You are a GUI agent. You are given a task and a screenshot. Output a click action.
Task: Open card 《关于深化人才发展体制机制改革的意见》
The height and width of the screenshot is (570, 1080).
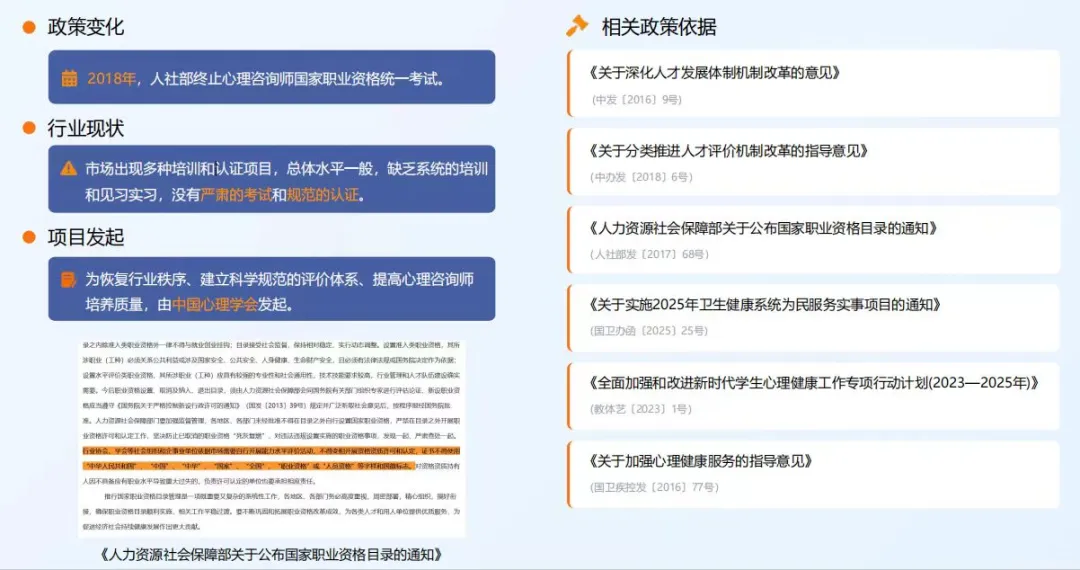[x=813, y=83]
